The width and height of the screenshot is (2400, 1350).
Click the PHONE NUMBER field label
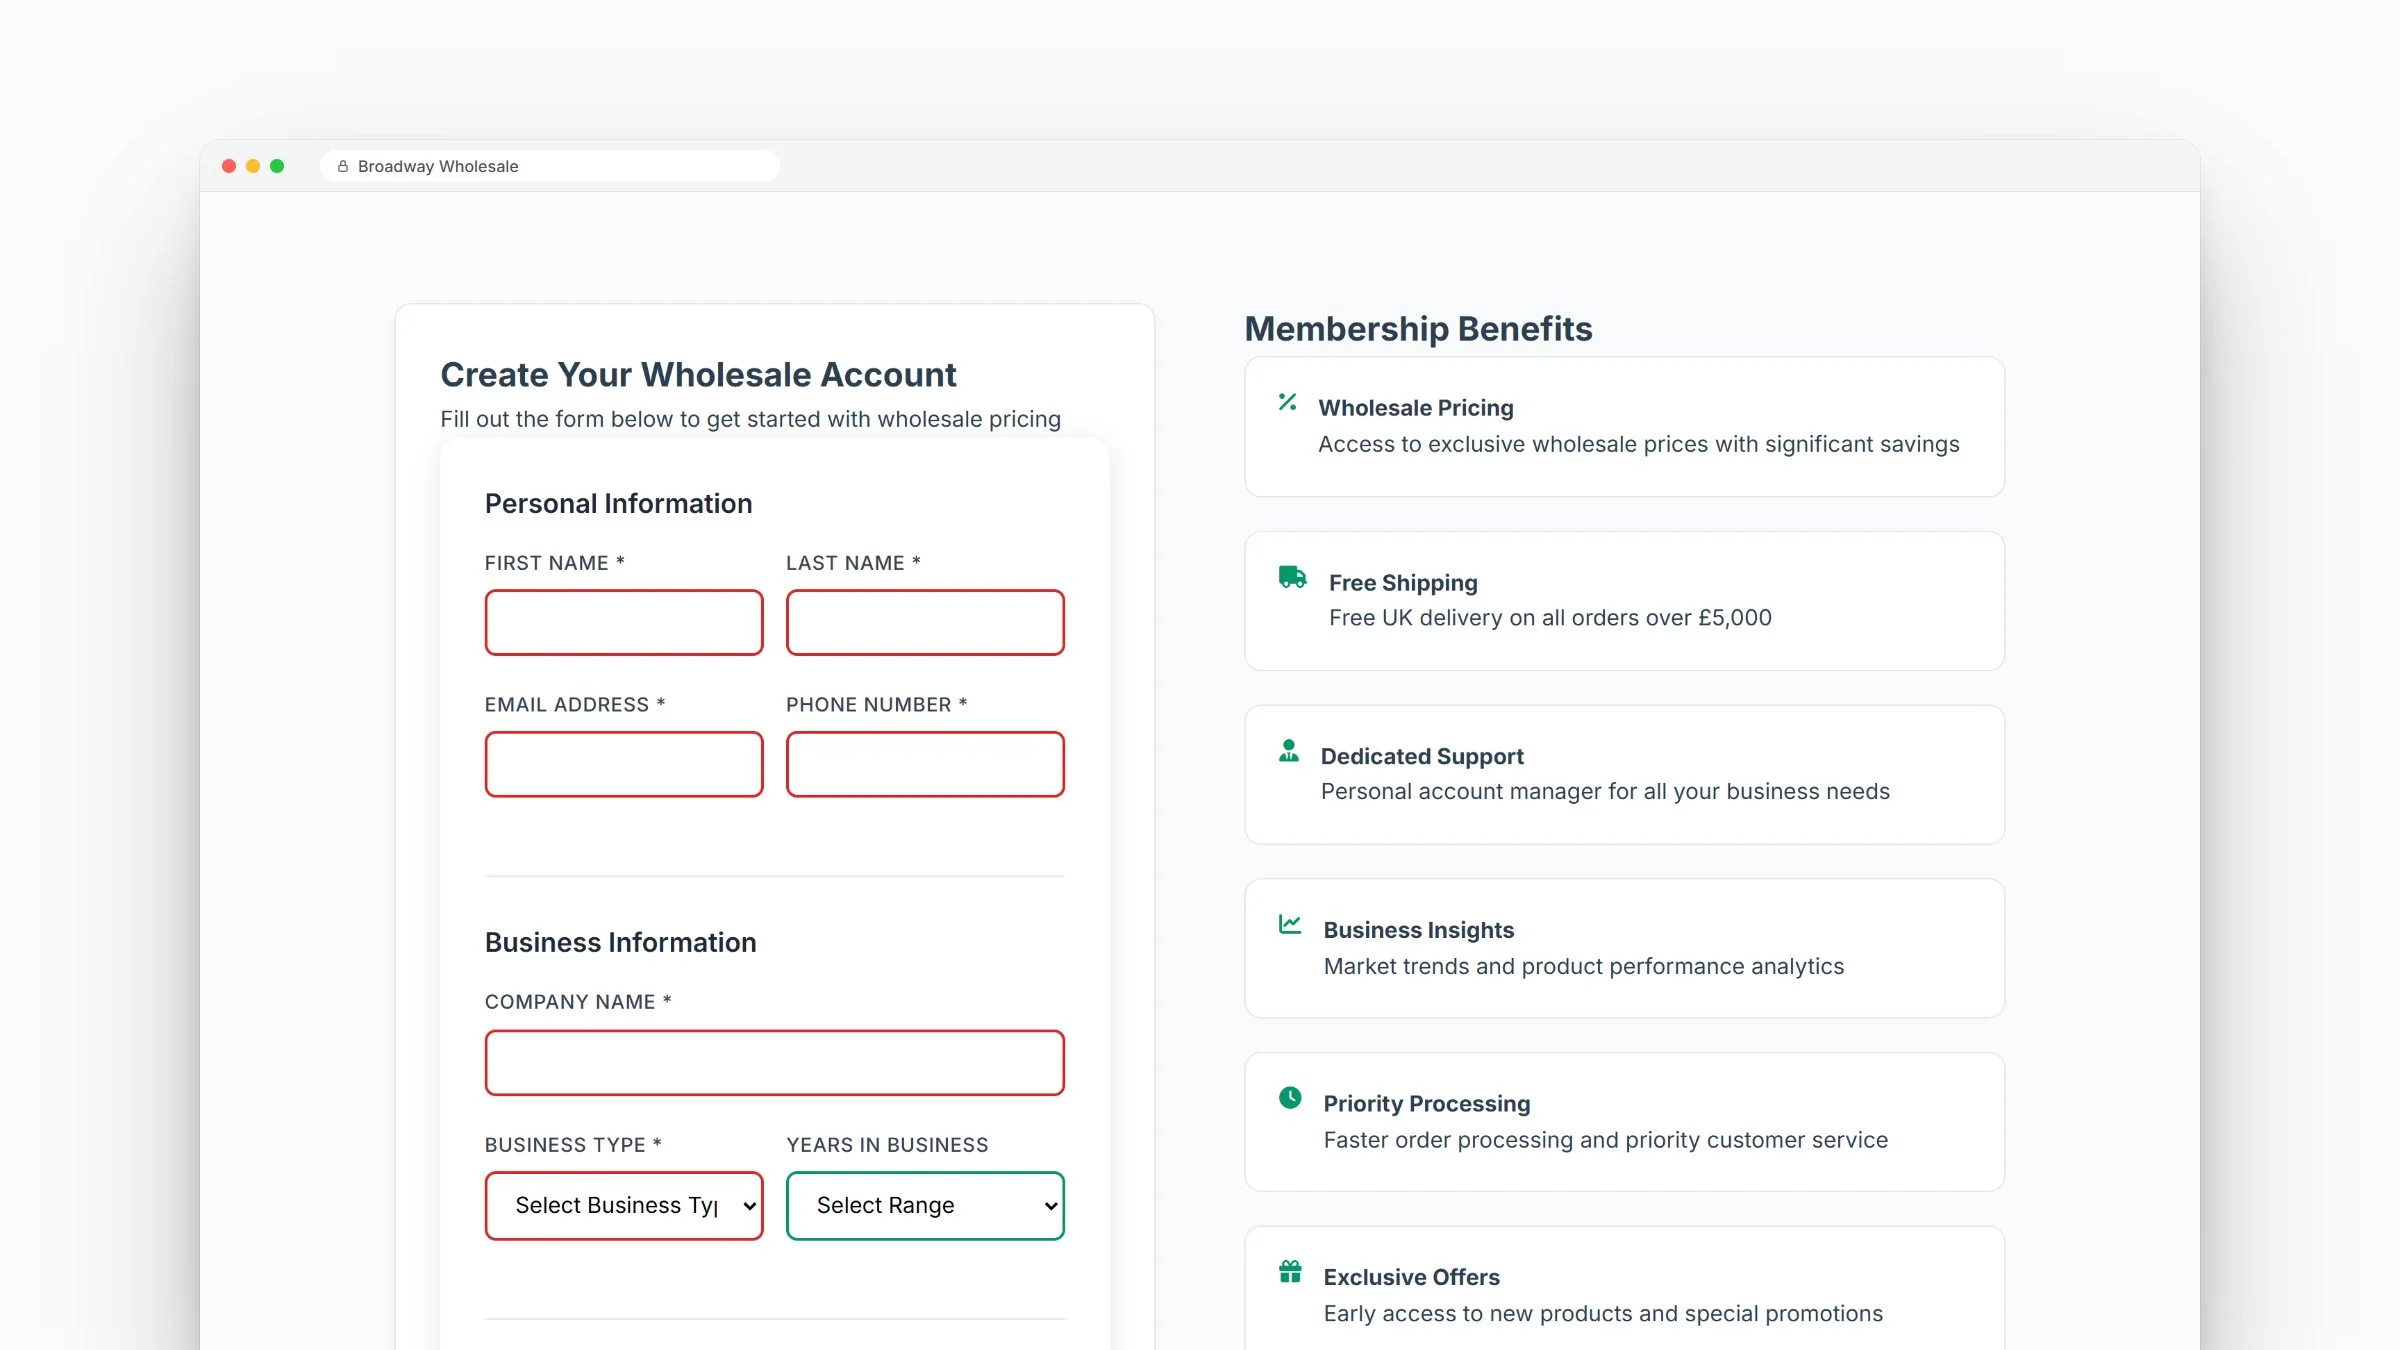877,705
